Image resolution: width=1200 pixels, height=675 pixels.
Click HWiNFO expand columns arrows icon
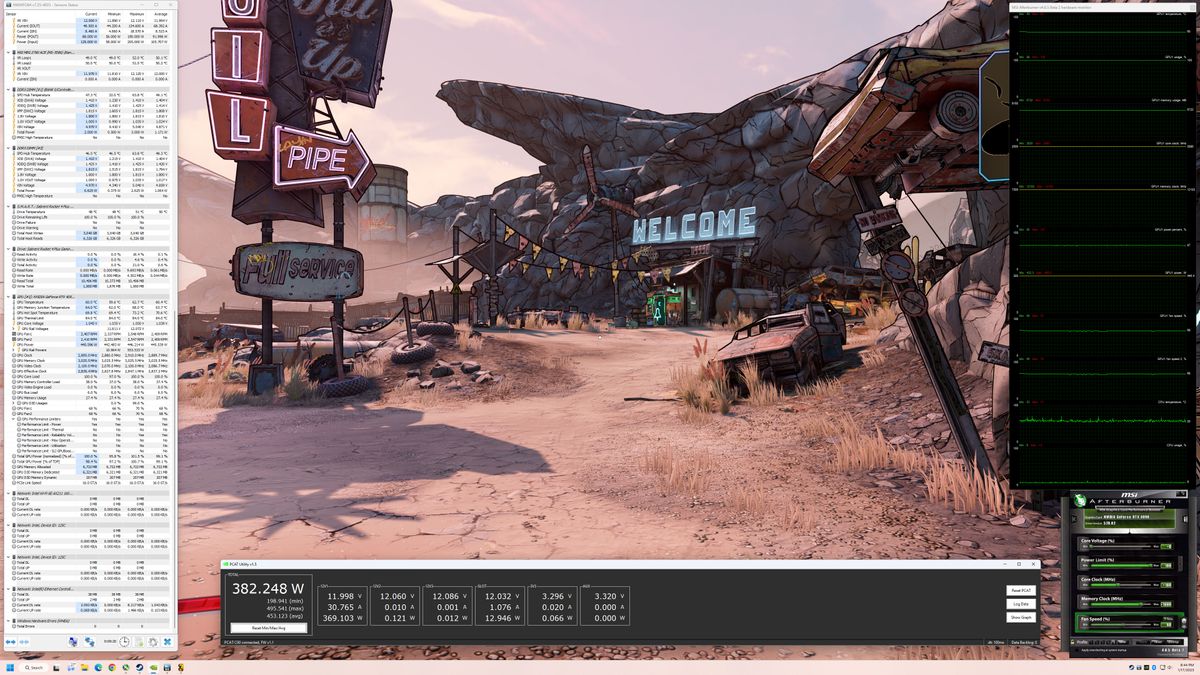pyautogui.click(x=11, y=641)
